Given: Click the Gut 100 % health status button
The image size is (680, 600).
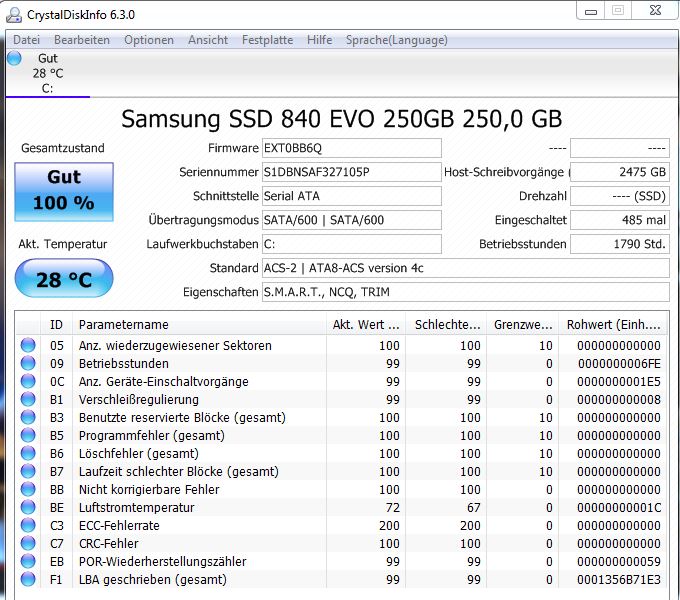Looking at the screenshot, I should click(64, 192).
